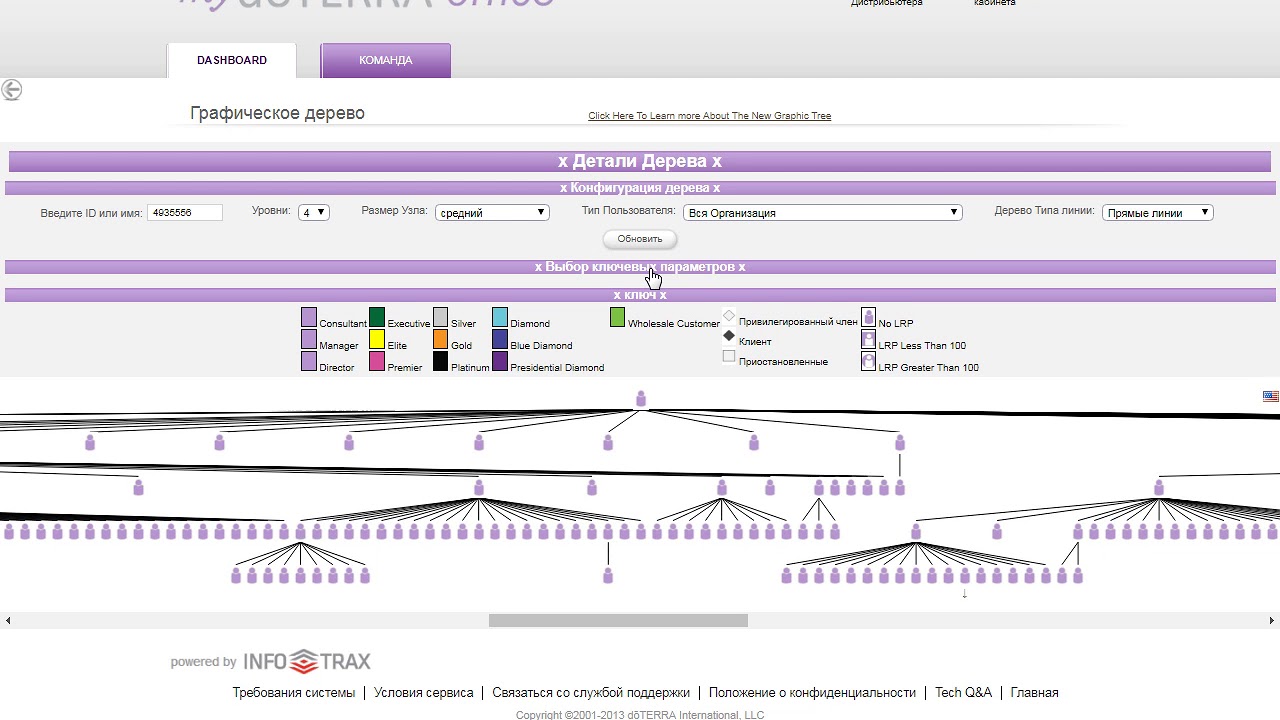Click the Silver grey swatch
This screenshot has width=1280, height=720.
pyautogui.click(x=440, y=318)
